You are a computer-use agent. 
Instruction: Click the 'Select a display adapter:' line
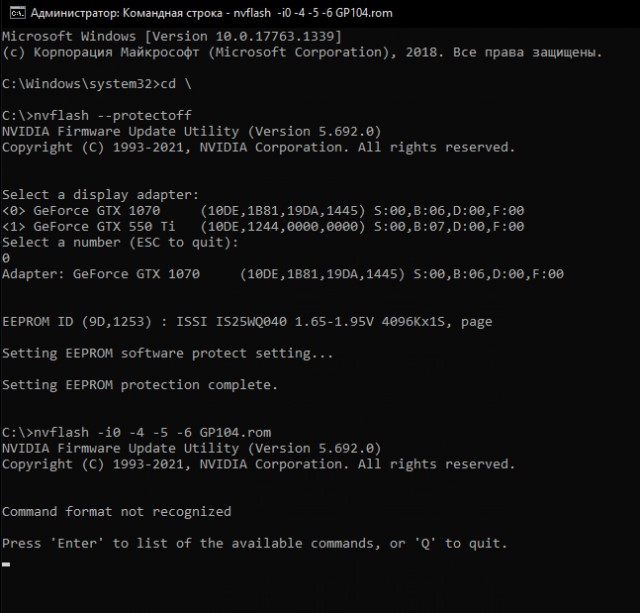click(x=100, y=195)
